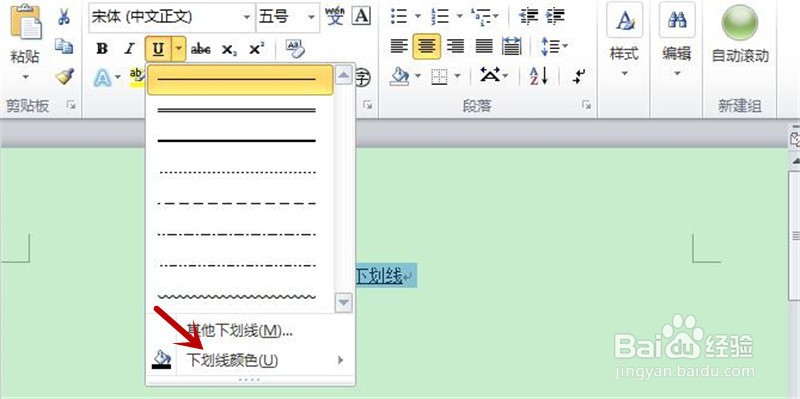Click the Multilevel list icon

480,16
